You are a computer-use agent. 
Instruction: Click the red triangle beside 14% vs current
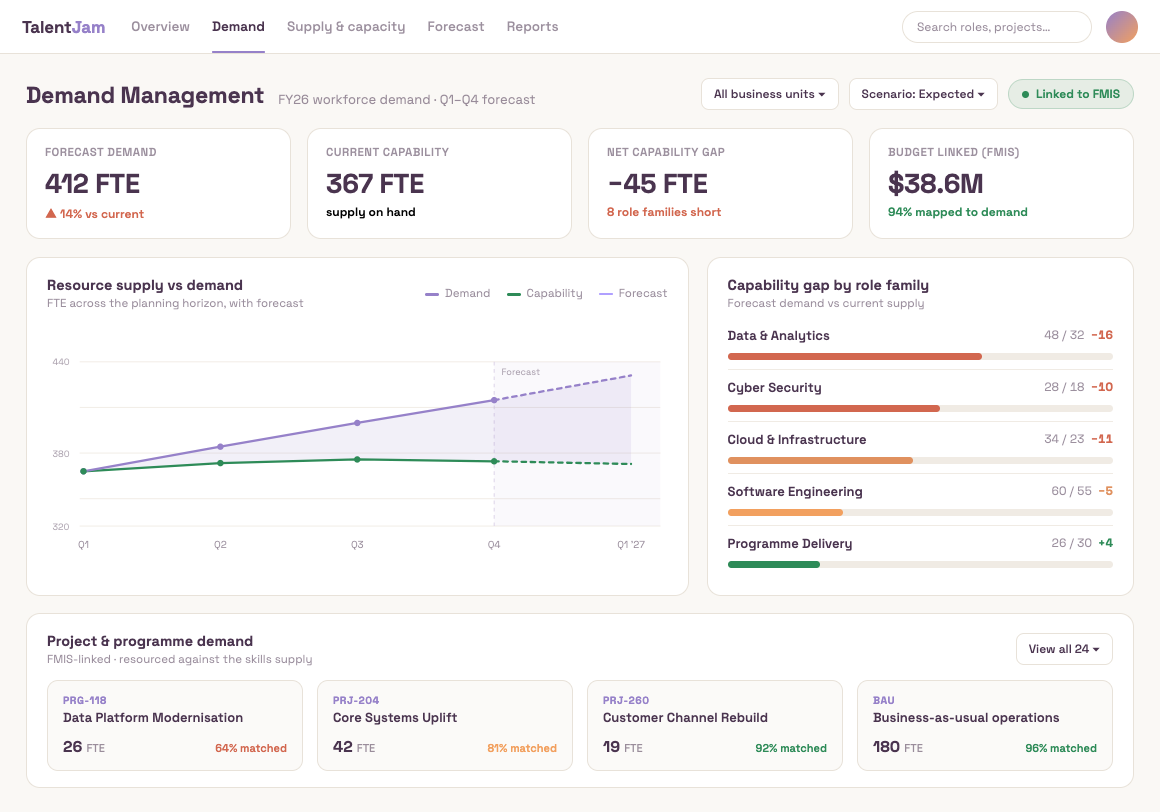[51, 214]
